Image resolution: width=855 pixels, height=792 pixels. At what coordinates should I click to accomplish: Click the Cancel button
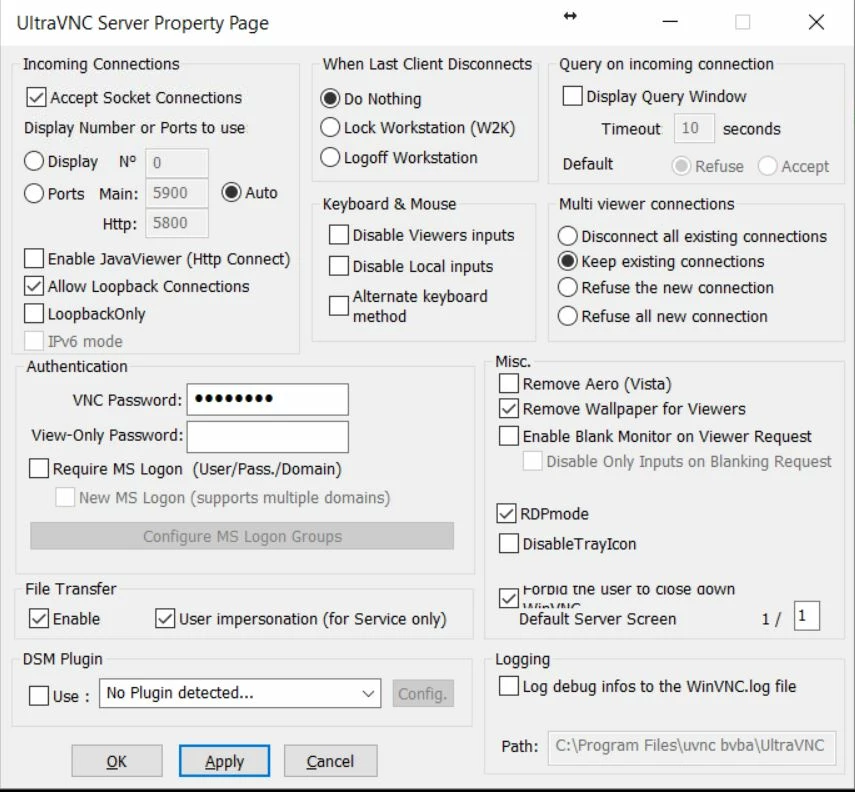tap(330, 761)
